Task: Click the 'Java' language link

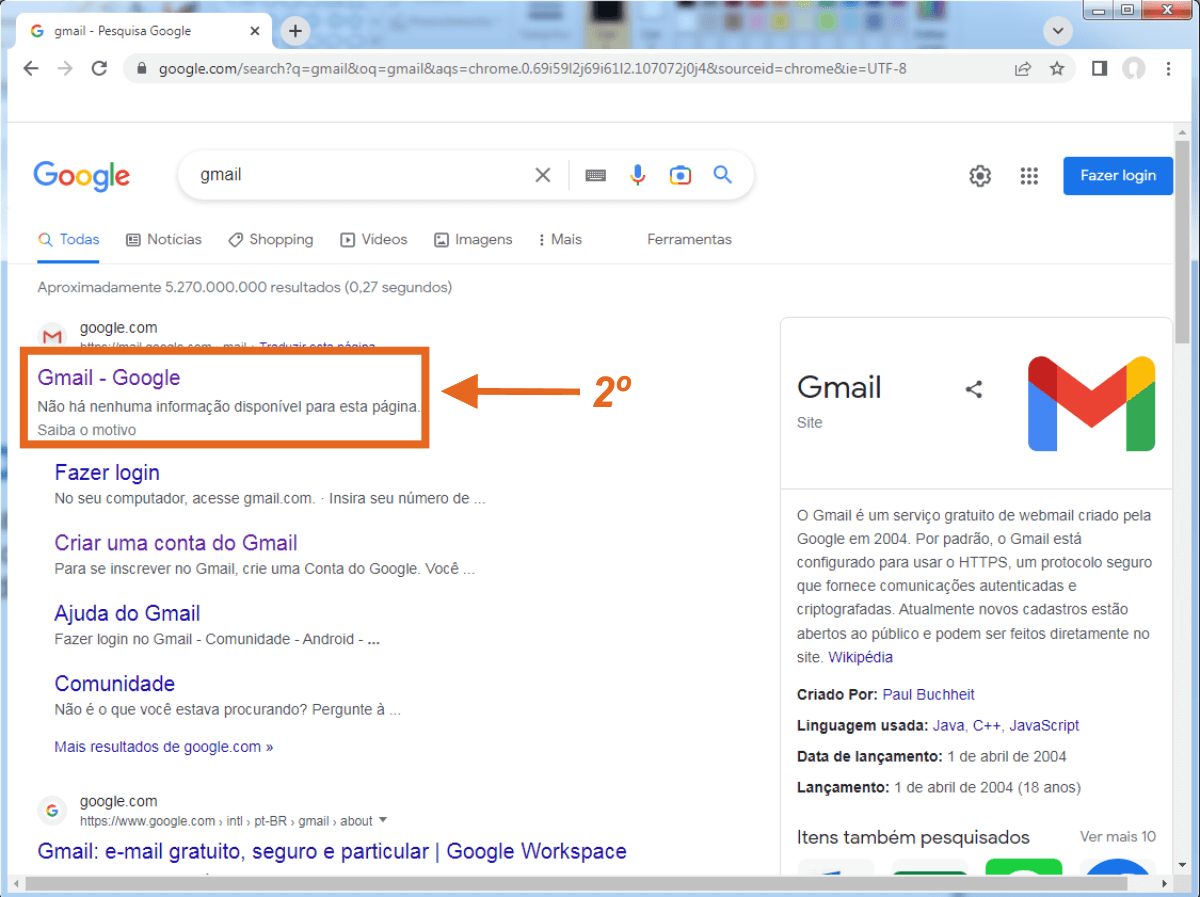Action: point(948,726)
